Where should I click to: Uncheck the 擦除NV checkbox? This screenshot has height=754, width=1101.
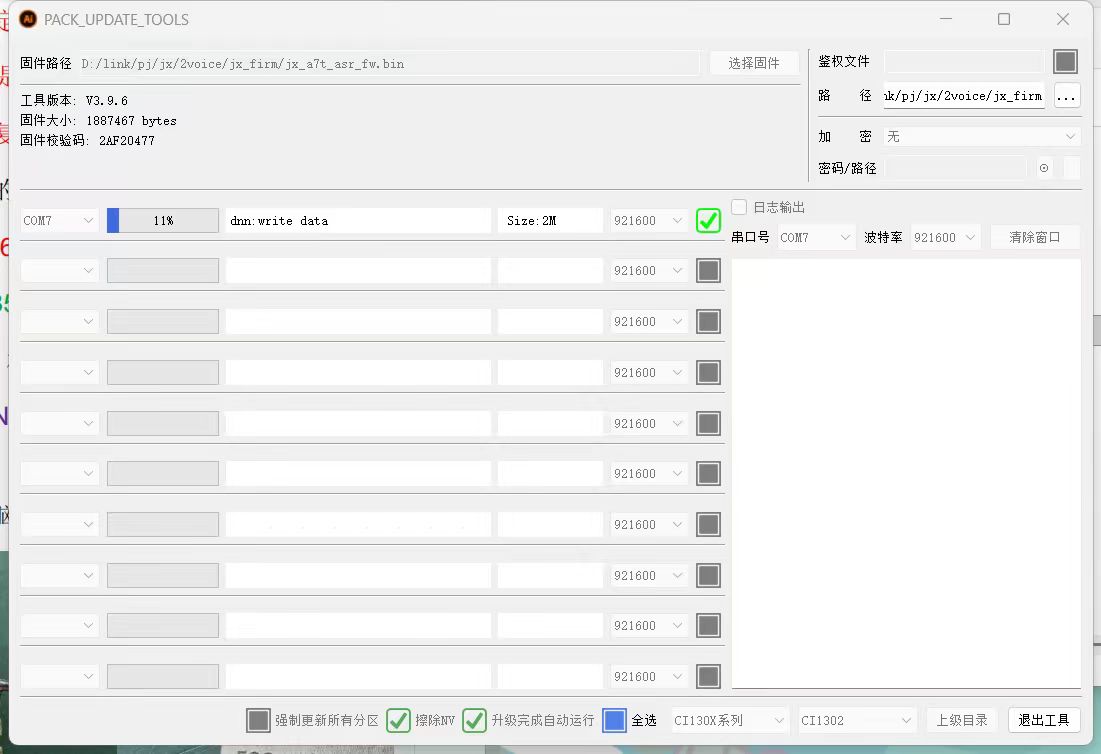tap(398, 719)
